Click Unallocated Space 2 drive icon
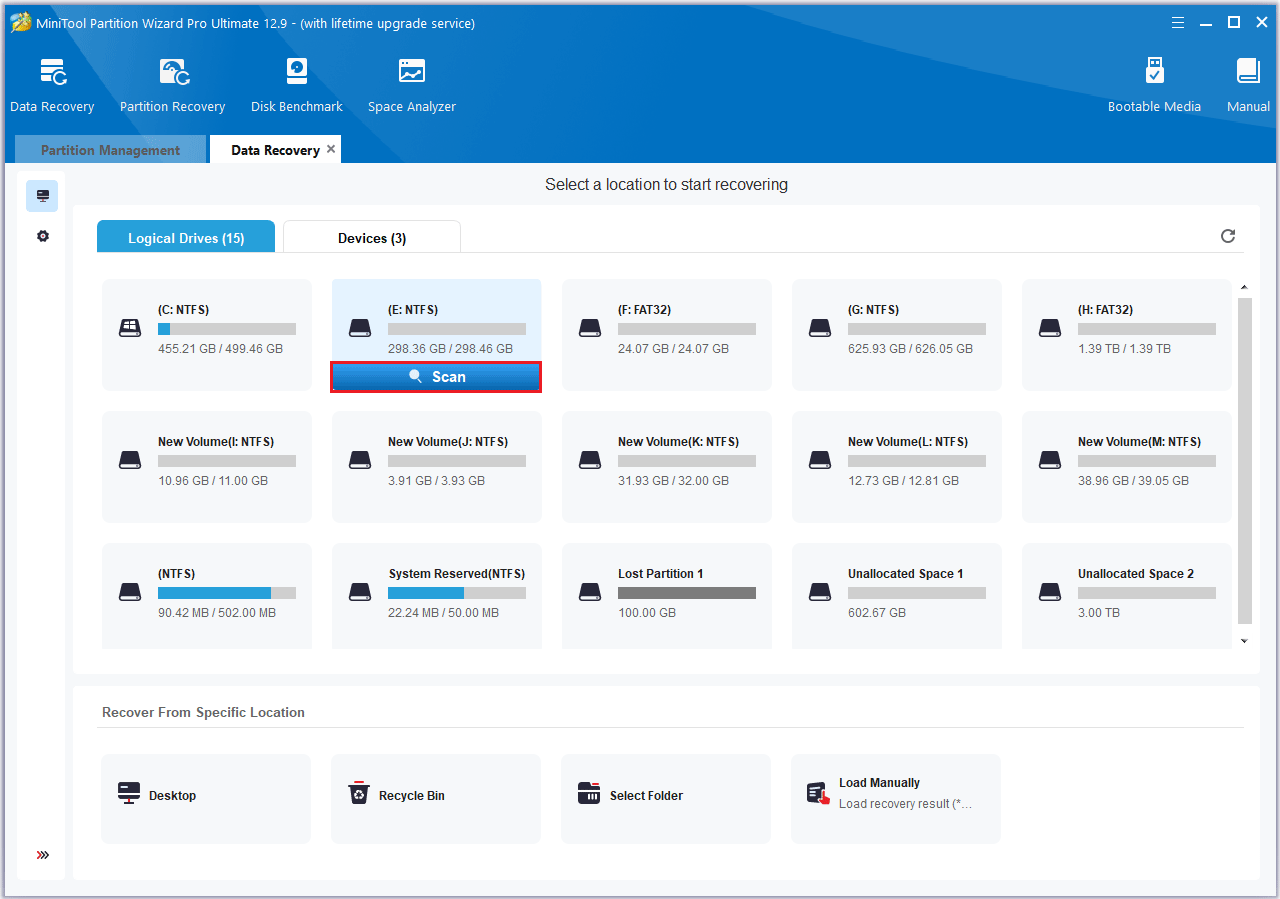Viewport: 1280px width, 899px height. [1050, 592]
